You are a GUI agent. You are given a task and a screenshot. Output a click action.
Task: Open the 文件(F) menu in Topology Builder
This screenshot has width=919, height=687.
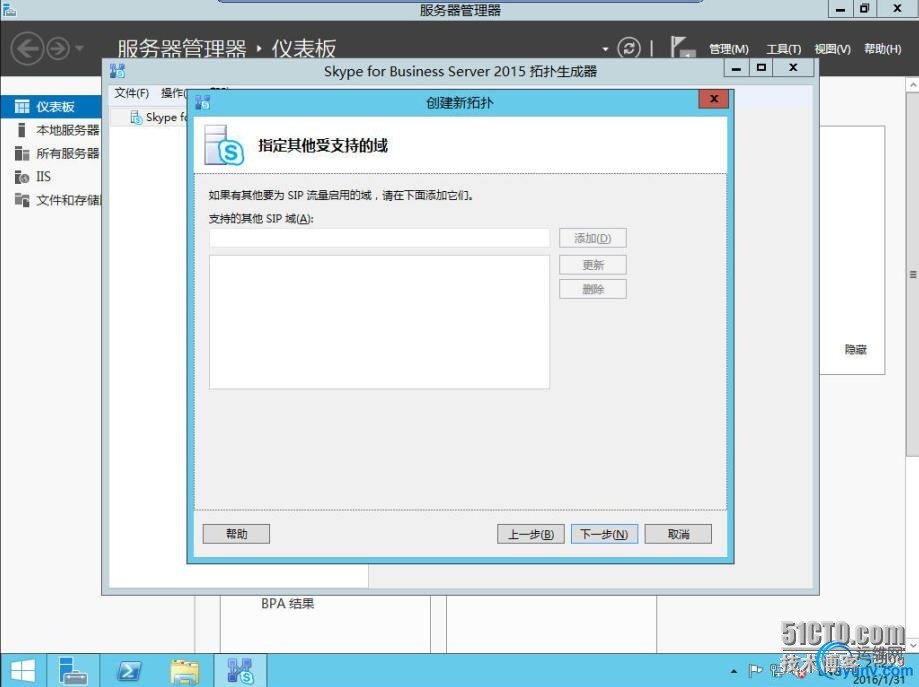click(x=131, y=93)
